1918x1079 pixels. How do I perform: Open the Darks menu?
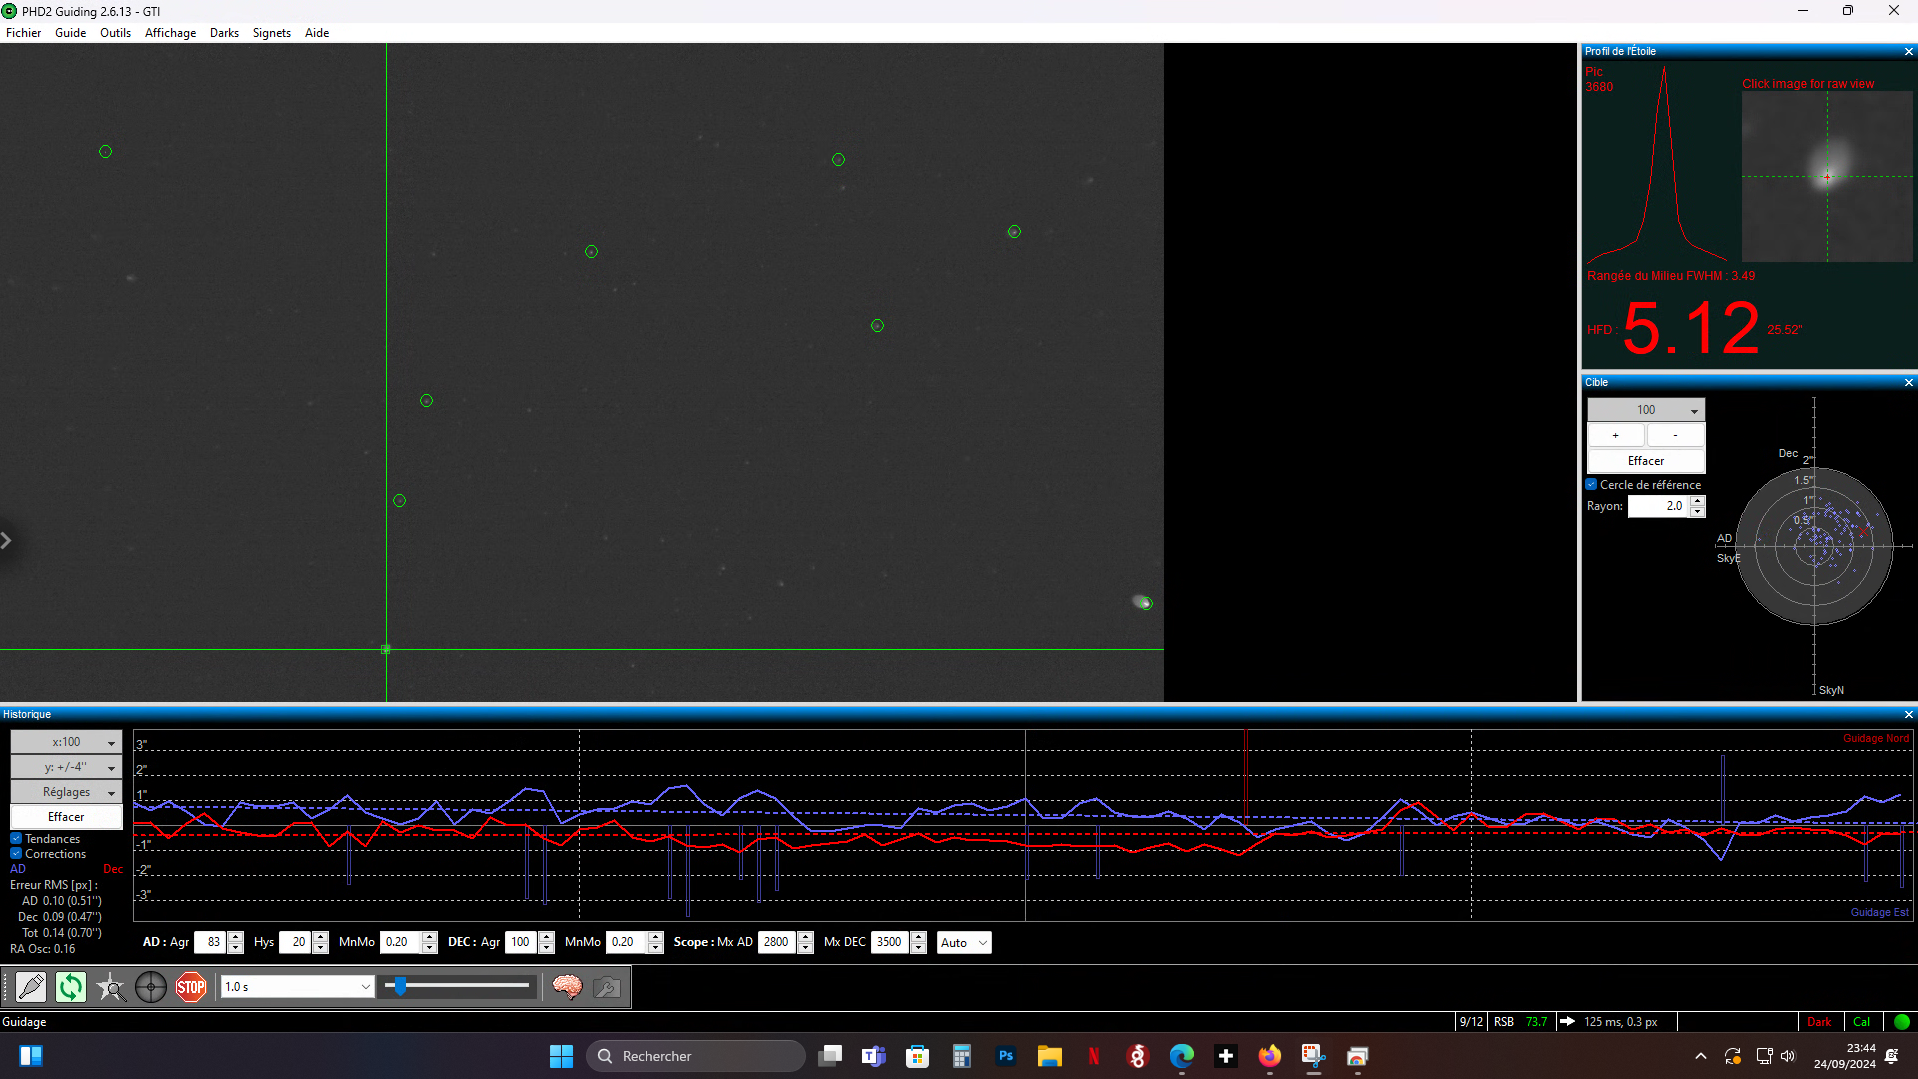click(x=224, y=33)
